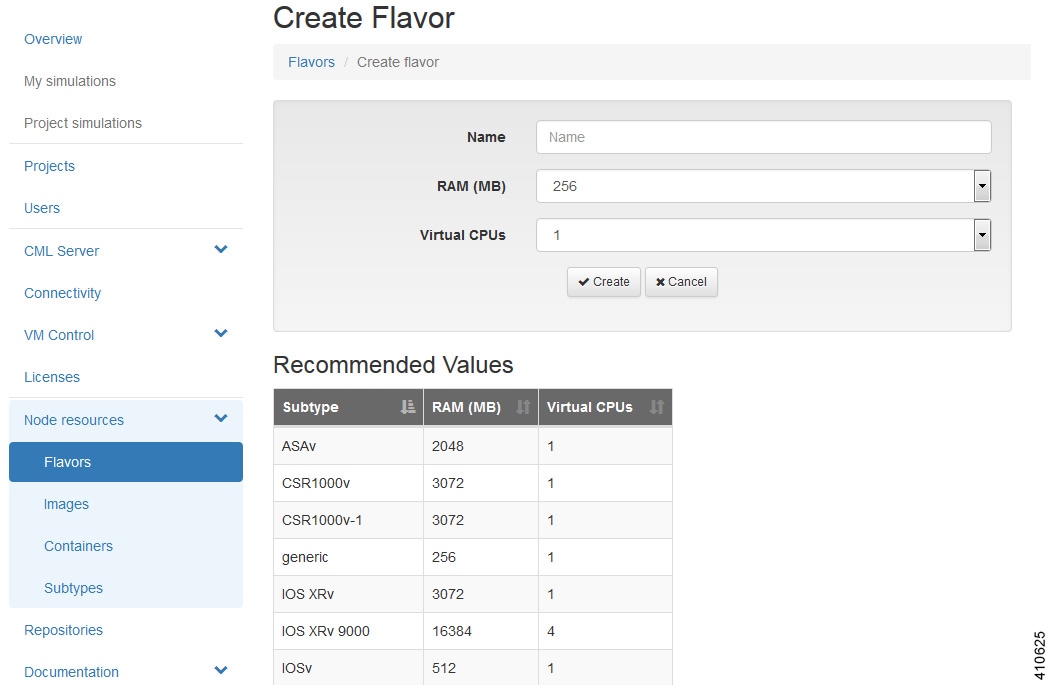Sort table by Subtype column icon
Image resolution: width=1048 pixels, height=685 pixels.
(408, 407)
